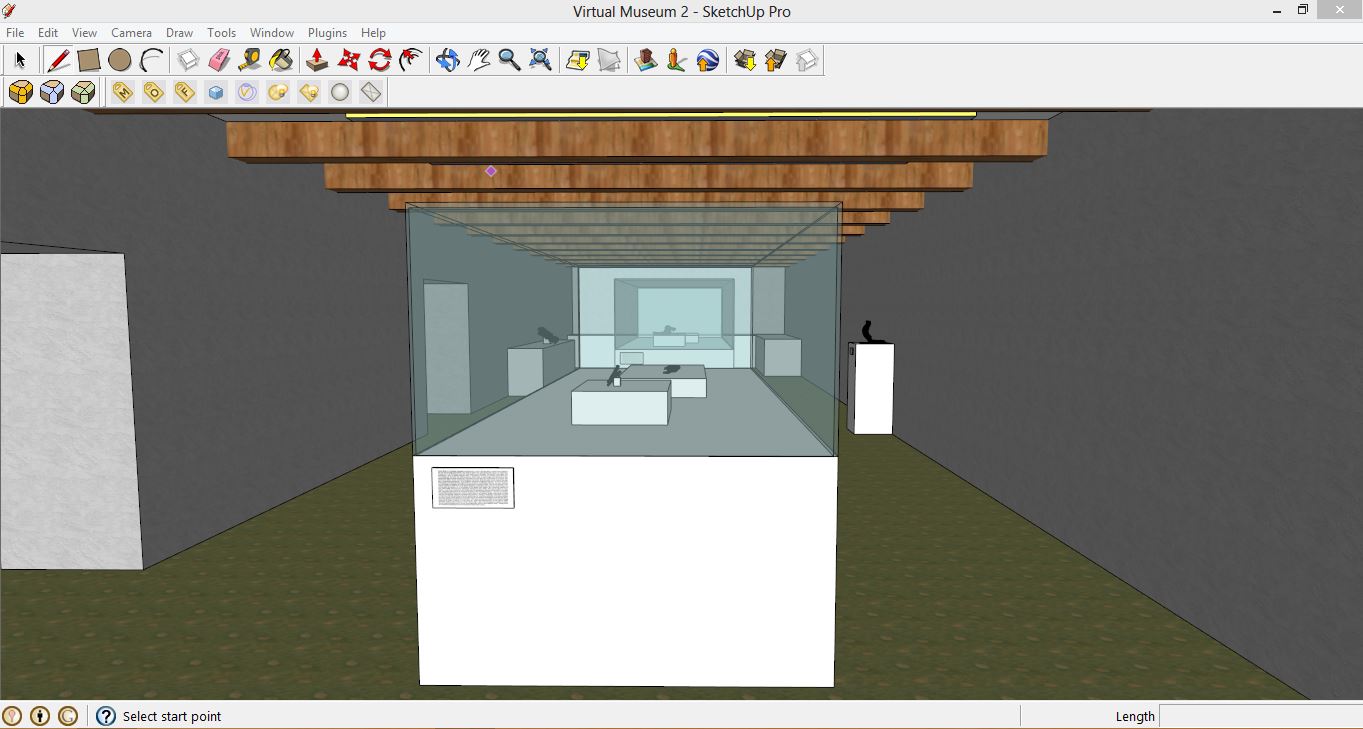Viewport: 1363px width, 729px height.
Task: Activate the Rectangle drawing tool
Action: (89, 61)
